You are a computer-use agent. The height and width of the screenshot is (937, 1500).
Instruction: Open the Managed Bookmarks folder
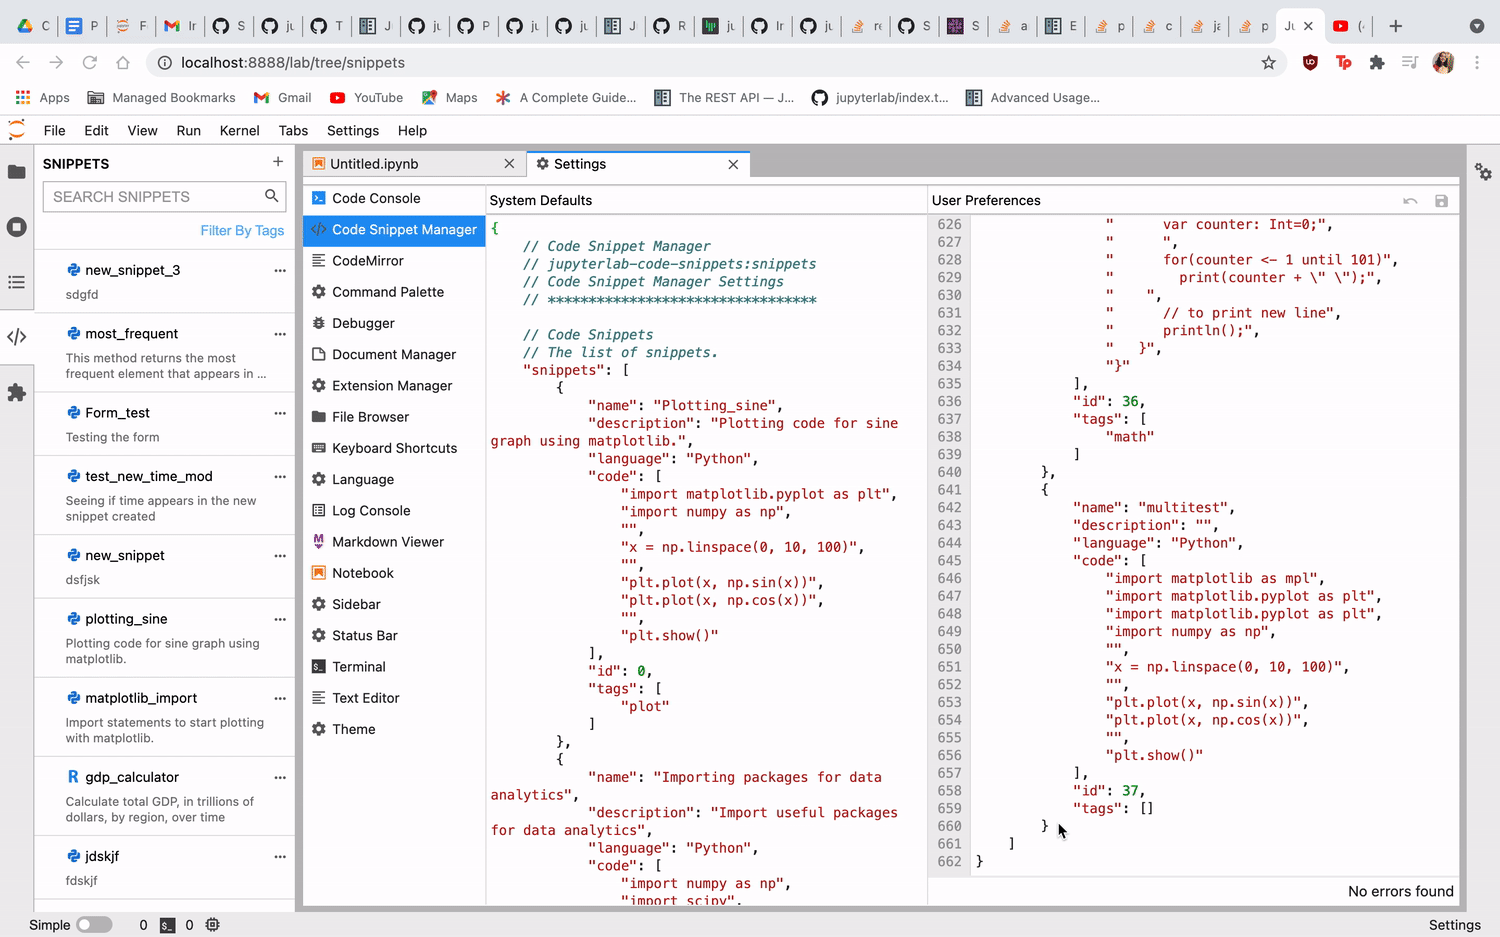click(x=161, y=97)
